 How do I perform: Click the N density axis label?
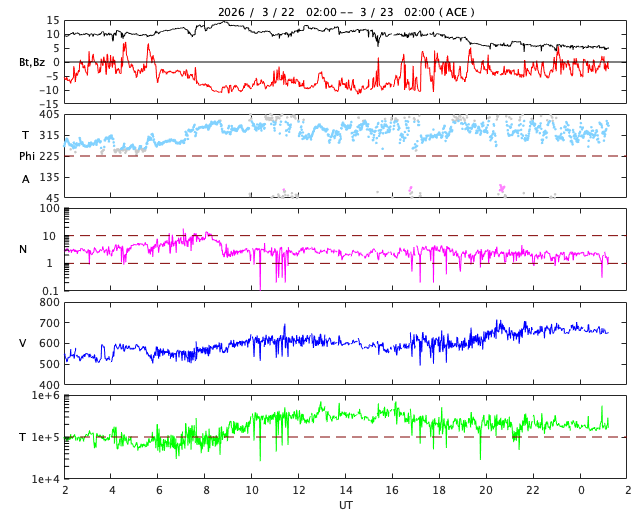[x=23, y=249]
